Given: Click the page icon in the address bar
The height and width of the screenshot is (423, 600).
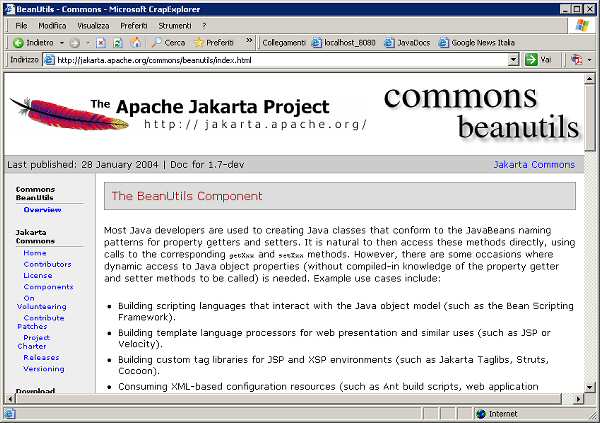Looking at the screenshot, I should [49, 60].
